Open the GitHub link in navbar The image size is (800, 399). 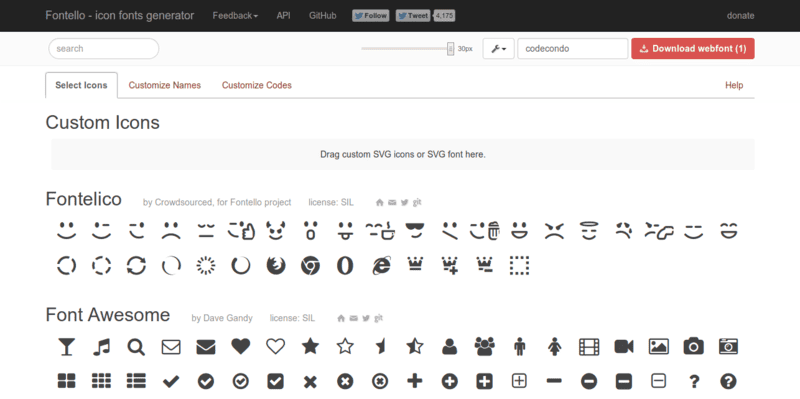tap(322, 16)
